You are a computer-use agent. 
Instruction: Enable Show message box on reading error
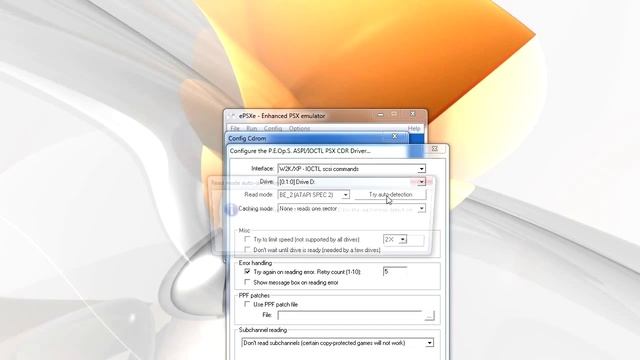coord(247,282)
